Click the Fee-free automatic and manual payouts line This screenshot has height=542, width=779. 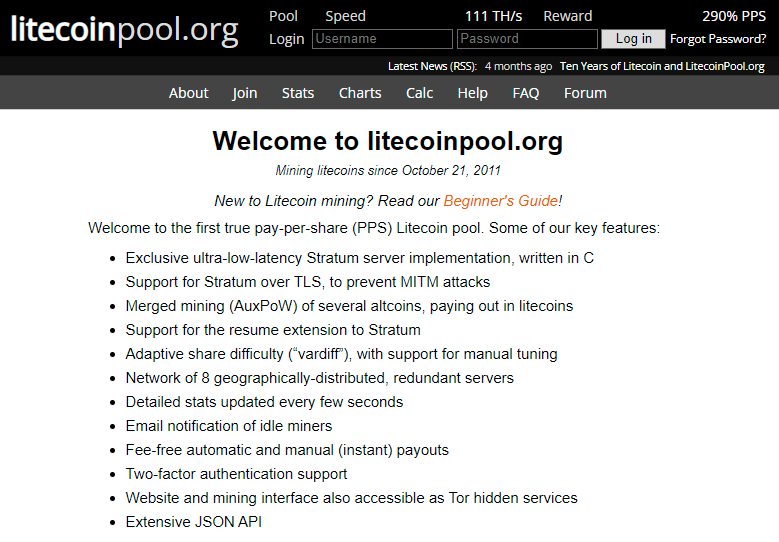click(287, 450)
